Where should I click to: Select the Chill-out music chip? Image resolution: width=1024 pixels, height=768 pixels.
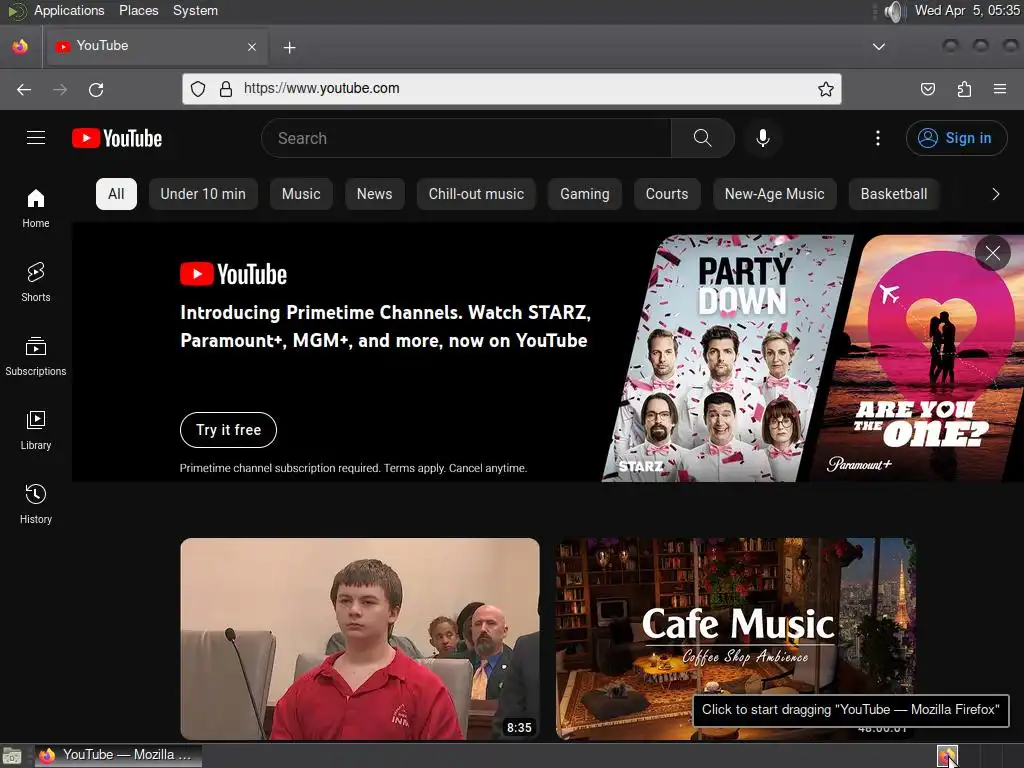click(x=476, y=194)
